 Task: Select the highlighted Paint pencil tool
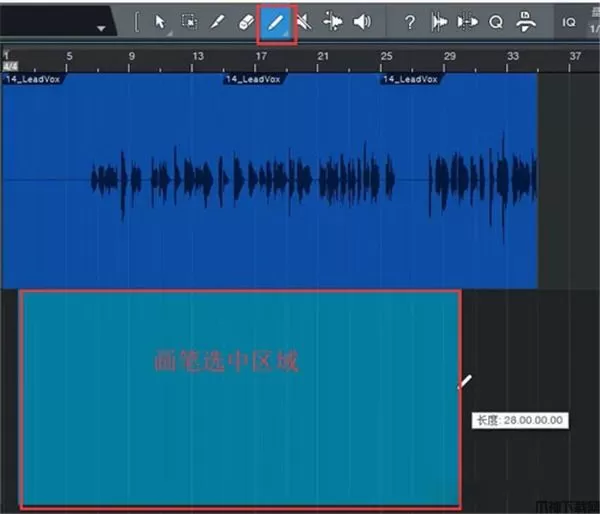pos(276,22)
